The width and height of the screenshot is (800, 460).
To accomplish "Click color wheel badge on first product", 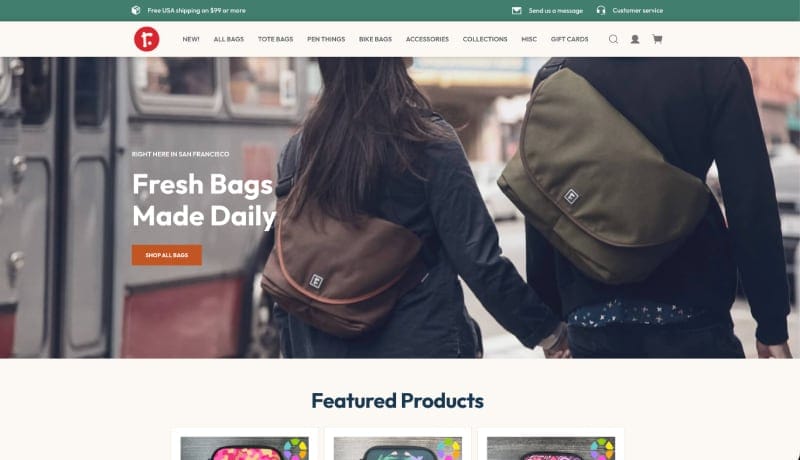I will point(295,449).
